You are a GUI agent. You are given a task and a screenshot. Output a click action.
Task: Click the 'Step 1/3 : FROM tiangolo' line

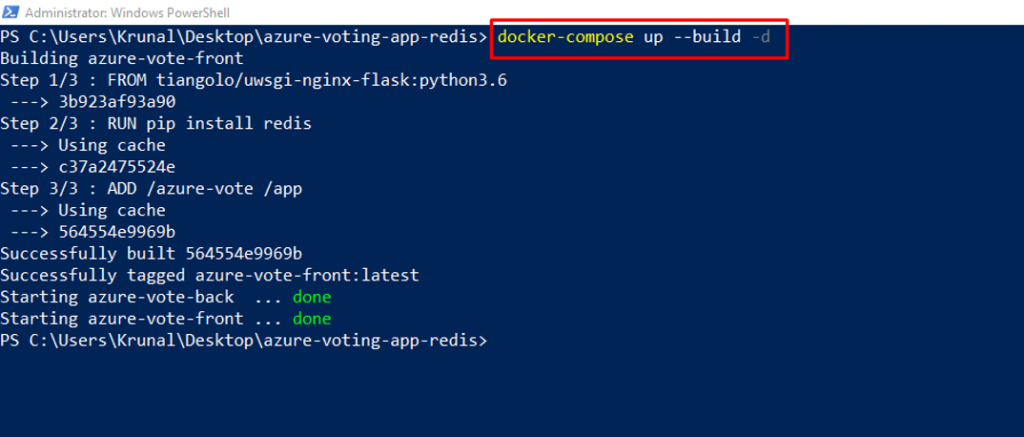(x=253, y=80)
